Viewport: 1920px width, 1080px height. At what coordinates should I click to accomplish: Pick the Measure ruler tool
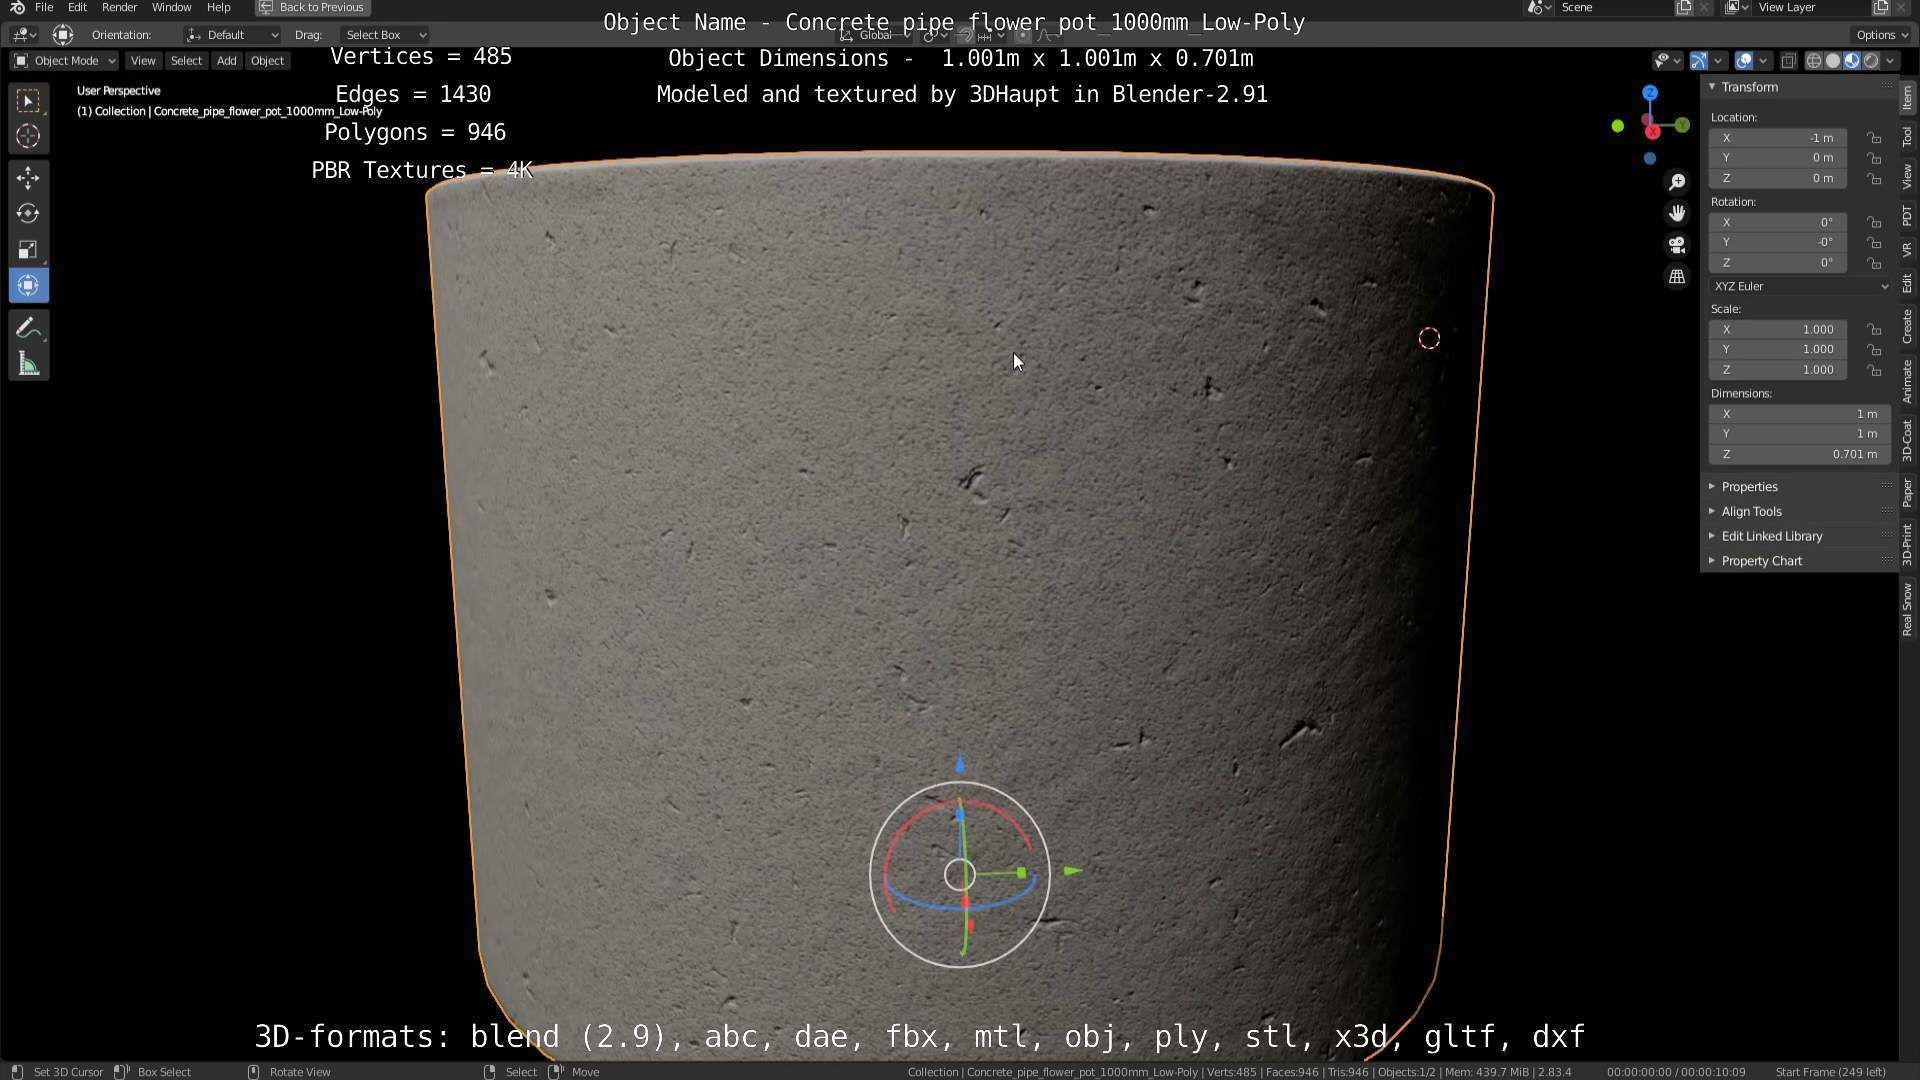pos(28,364)
